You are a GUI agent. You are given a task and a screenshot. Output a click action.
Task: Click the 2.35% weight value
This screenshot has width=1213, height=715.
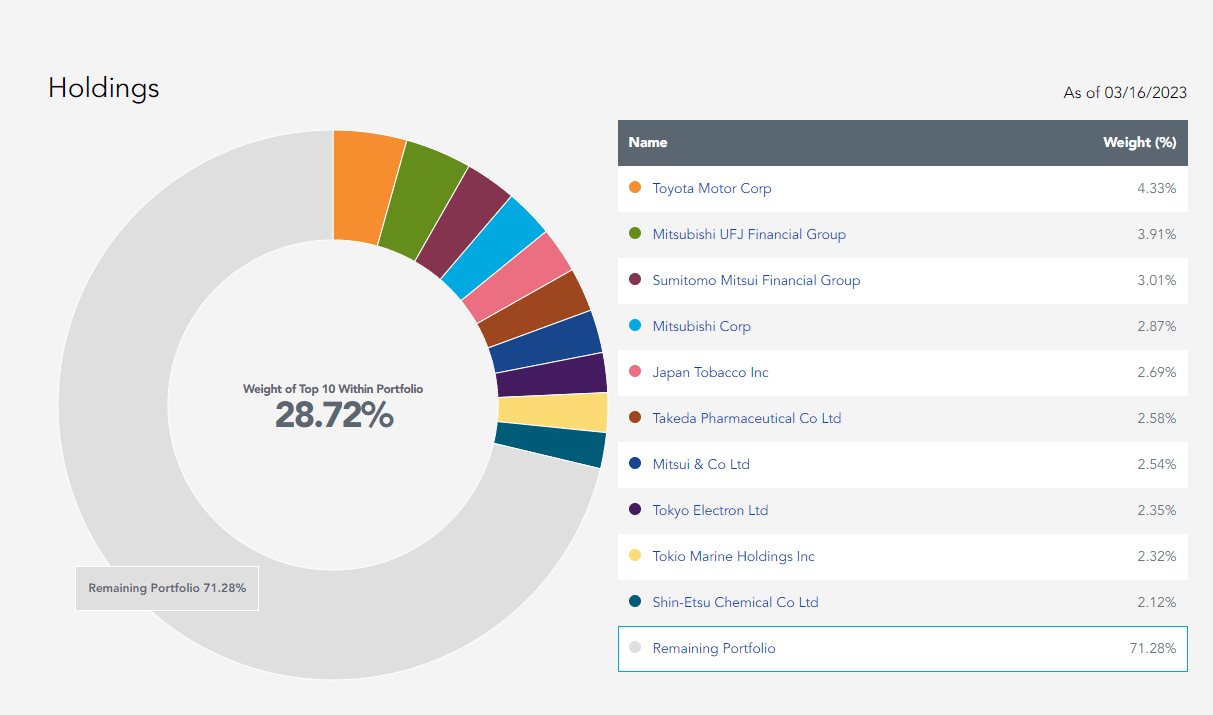tap(1157, 510)
